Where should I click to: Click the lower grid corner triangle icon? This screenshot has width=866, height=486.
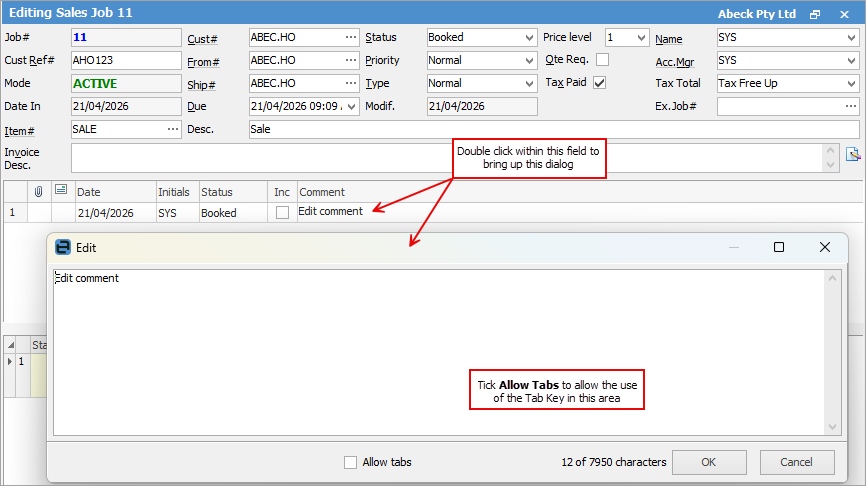[x=10, y=345]
